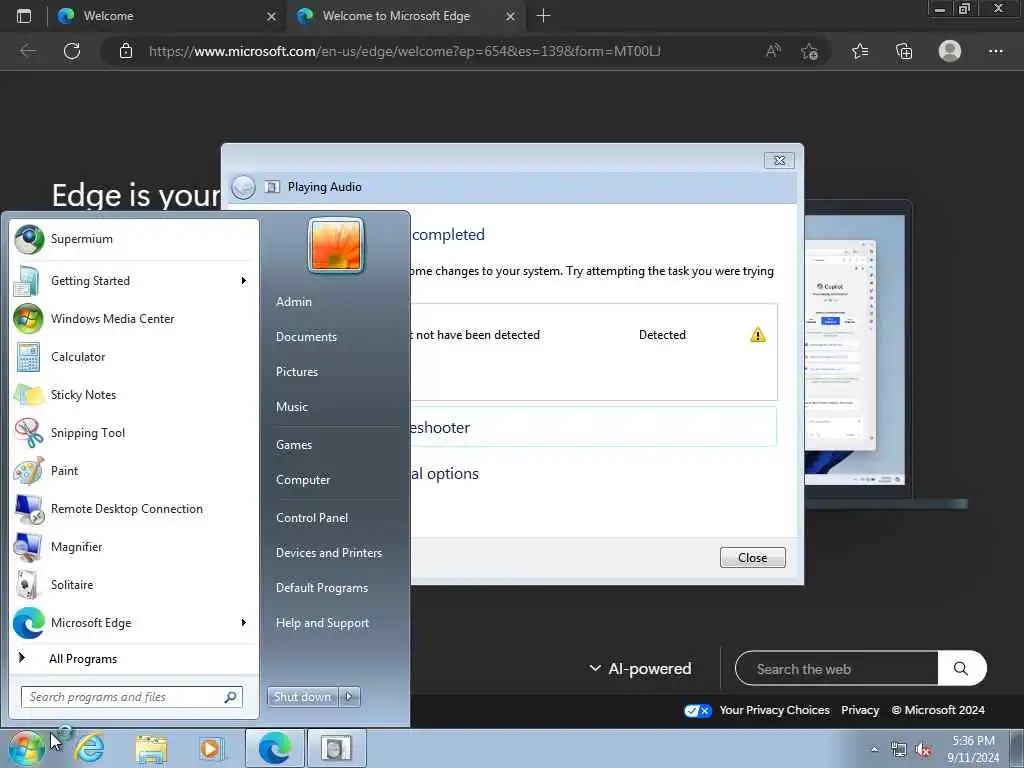Open Shut down options arrow
Screen dimensions: 1024x768
tap(349, 697)
